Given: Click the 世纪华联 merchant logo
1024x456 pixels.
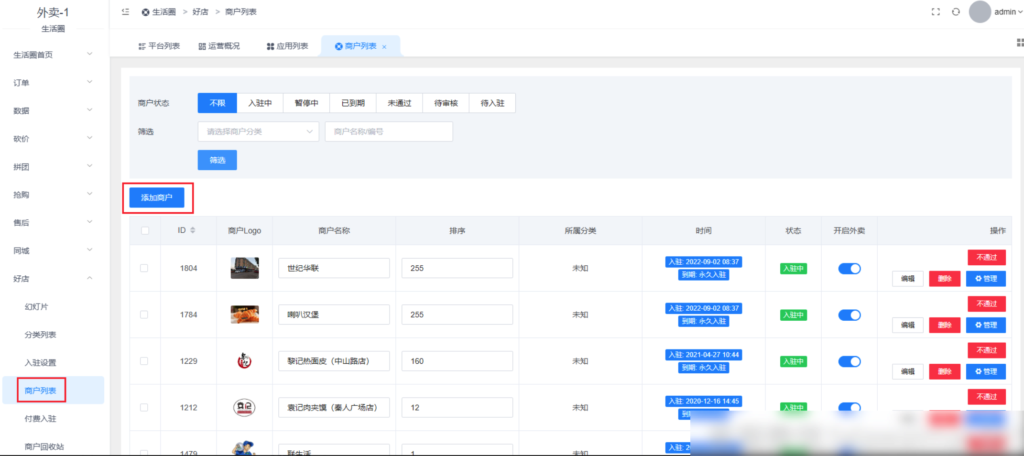Looking at the screenshot, I should click(244, 268).
